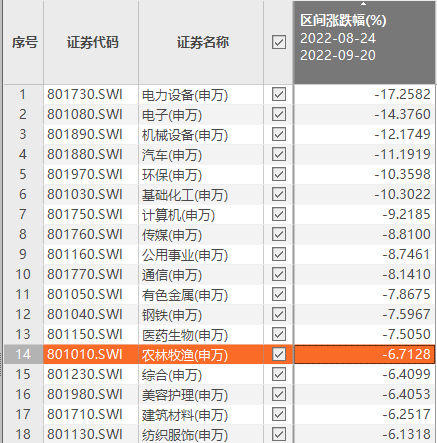
Task: Select code cell 801040.SWI
Action: pyautogui.click(x=91, y=314)
